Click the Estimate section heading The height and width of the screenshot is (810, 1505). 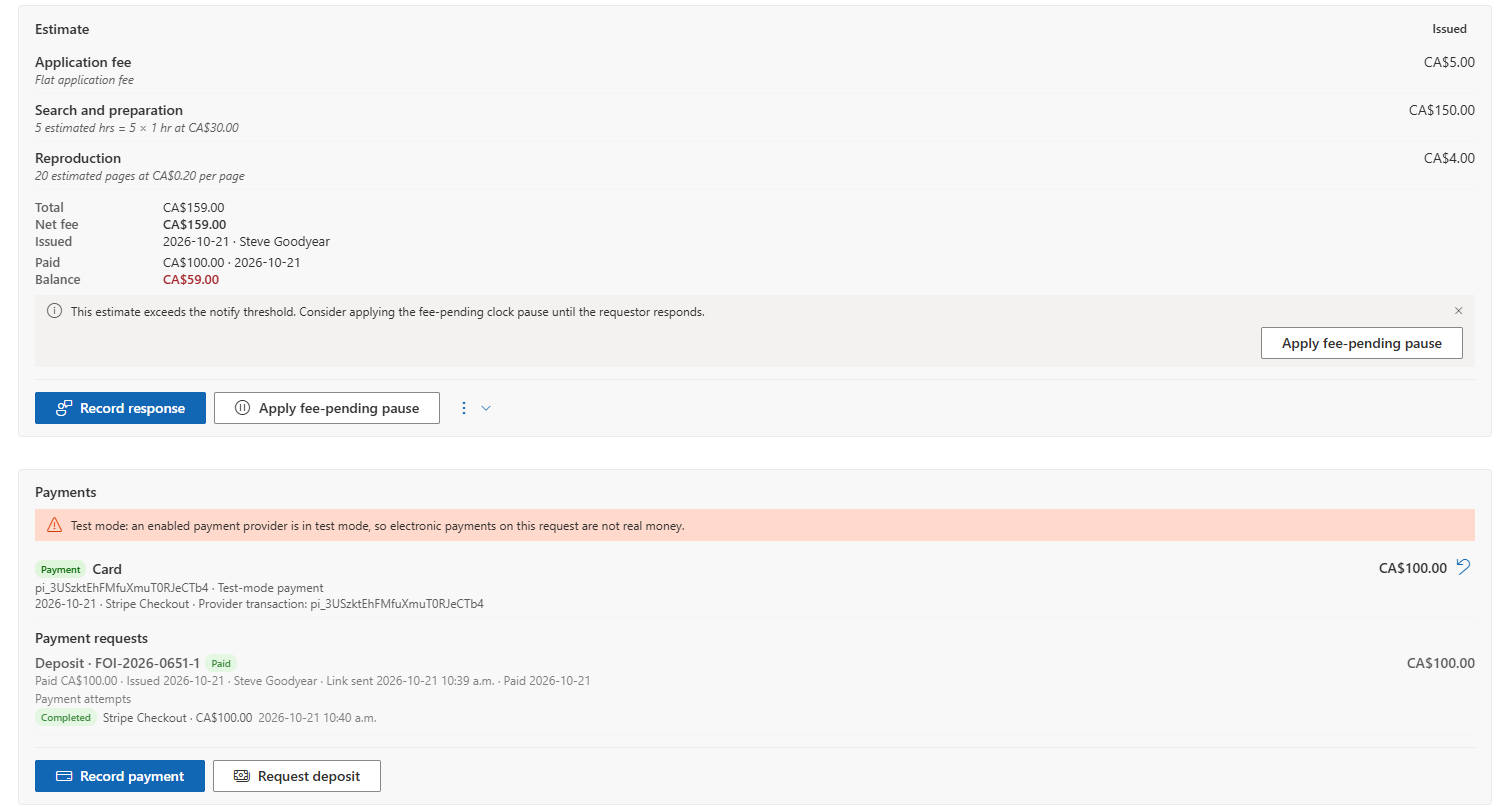62,29
